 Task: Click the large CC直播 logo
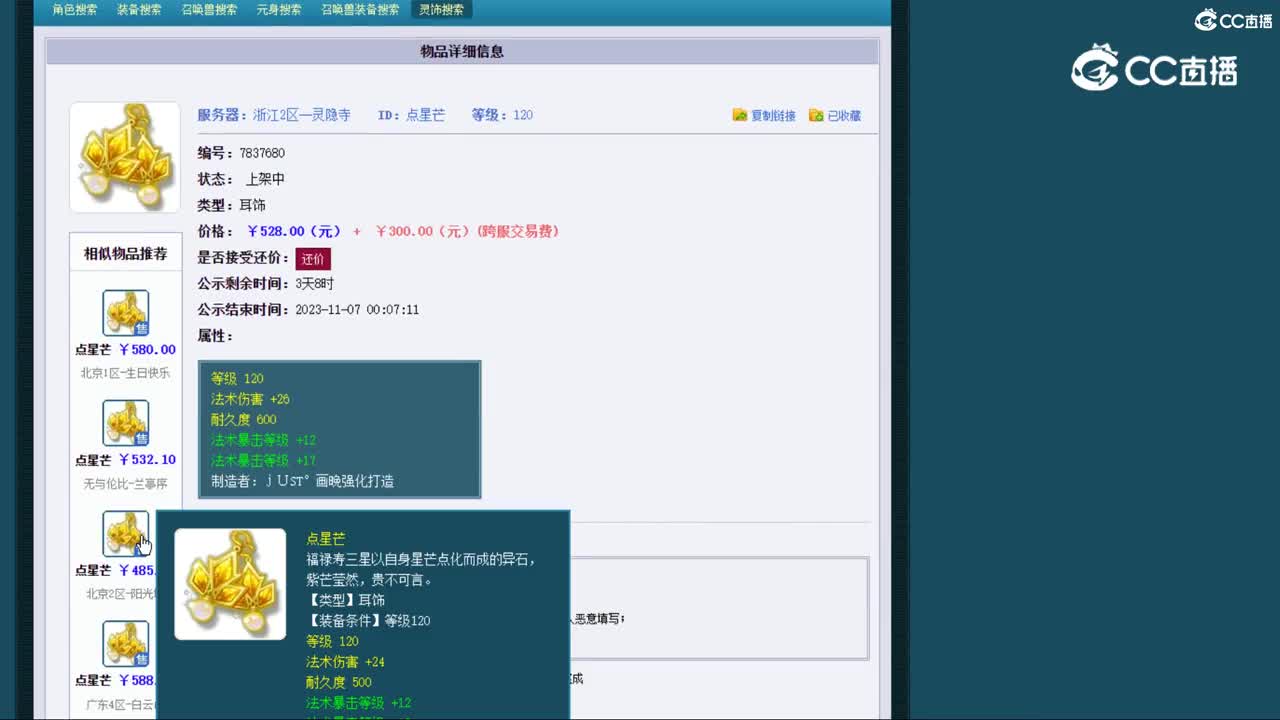tap(1155, 69)
